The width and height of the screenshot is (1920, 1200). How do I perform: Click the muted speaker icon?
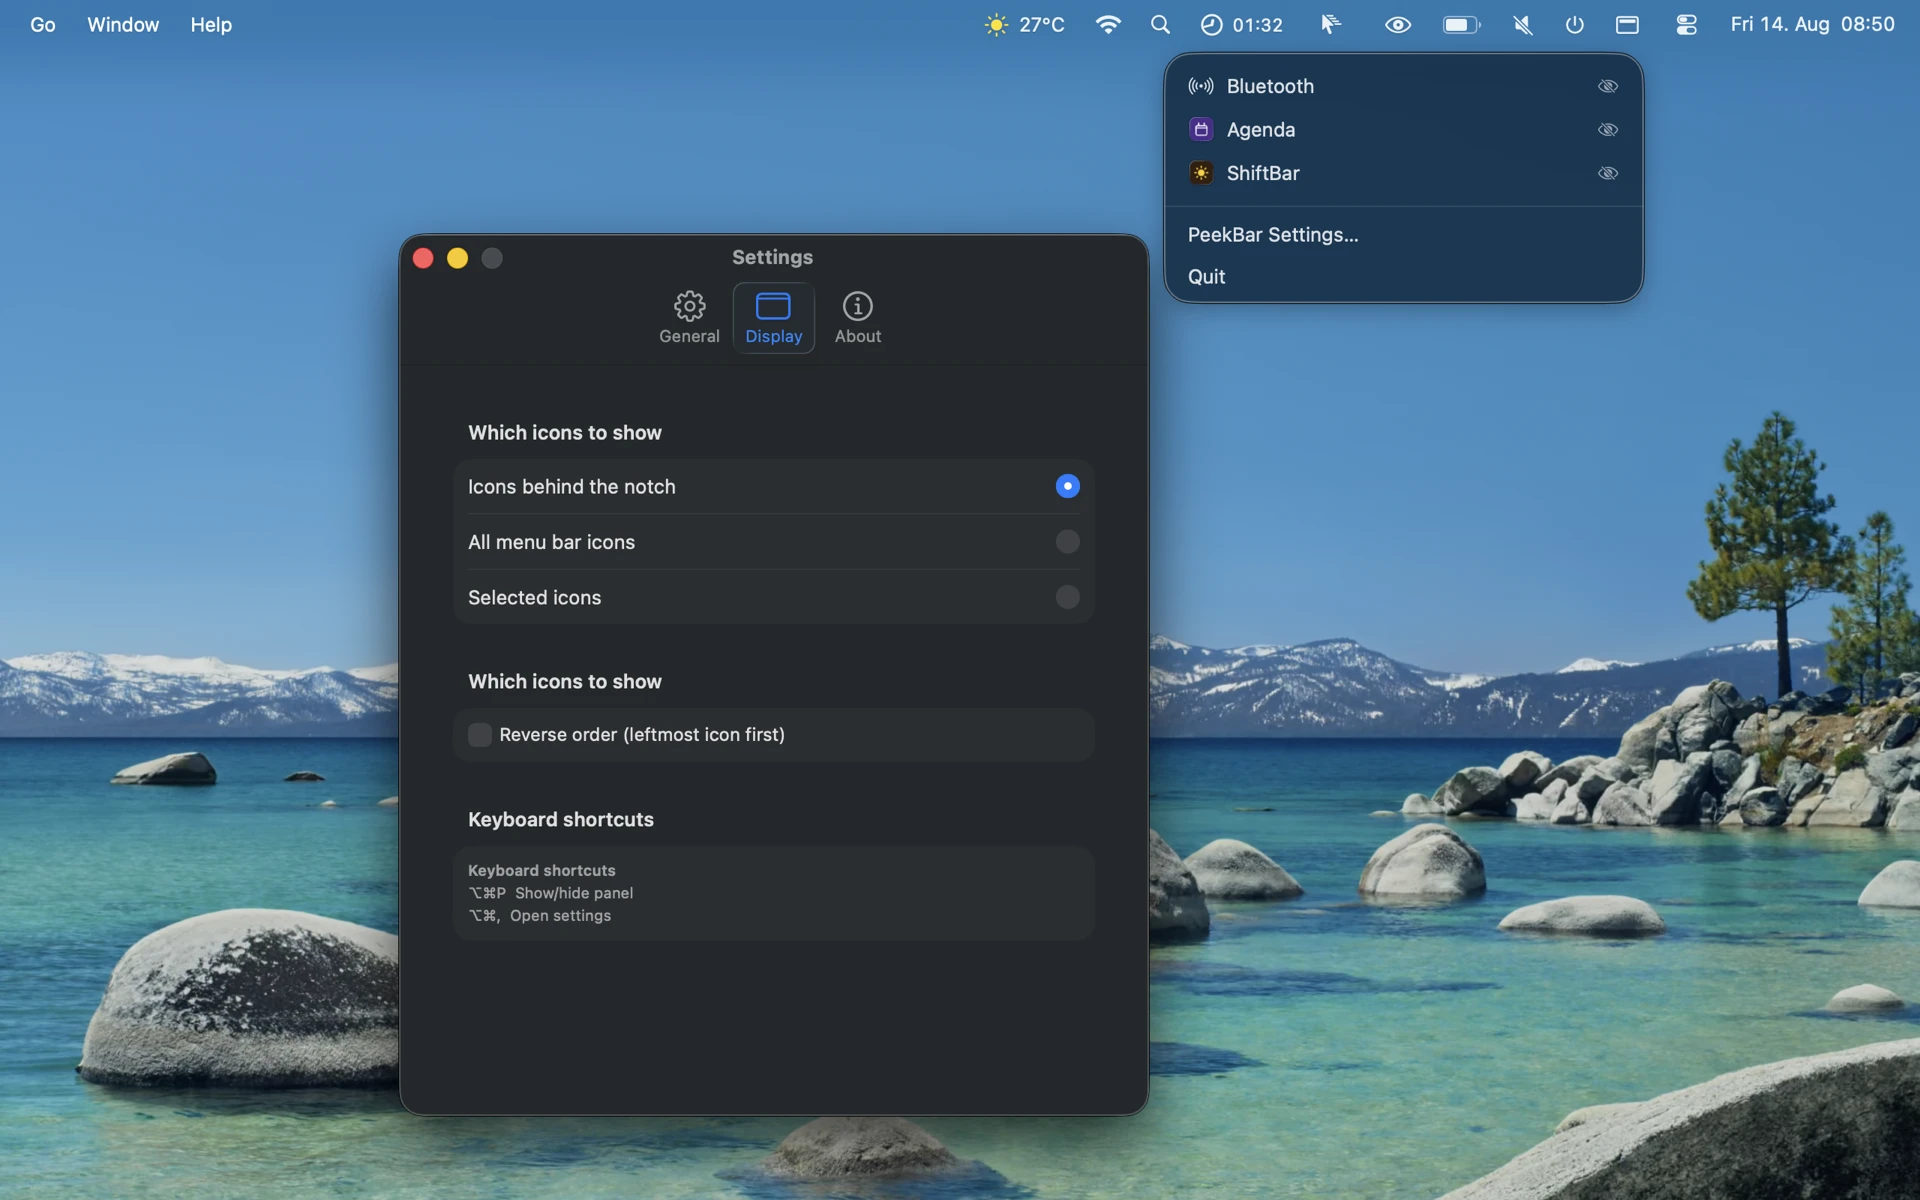tap(1523, 25)
